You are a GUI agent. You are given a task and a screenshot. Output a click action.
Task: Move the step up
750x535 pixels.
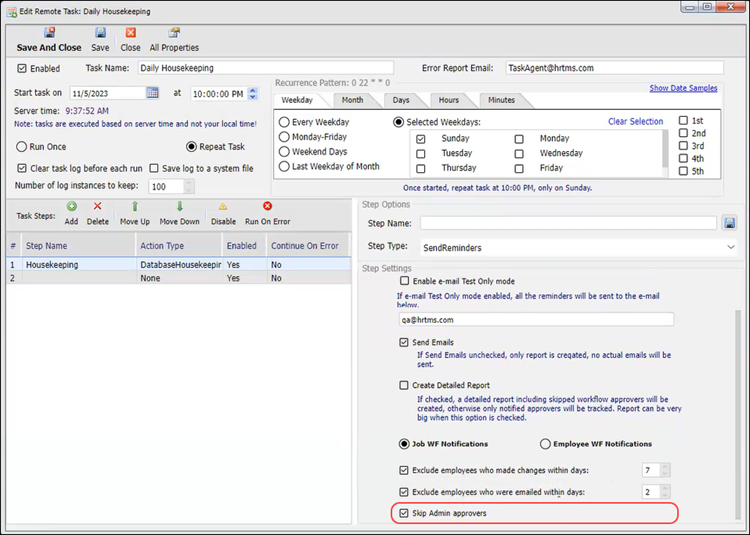135,207
